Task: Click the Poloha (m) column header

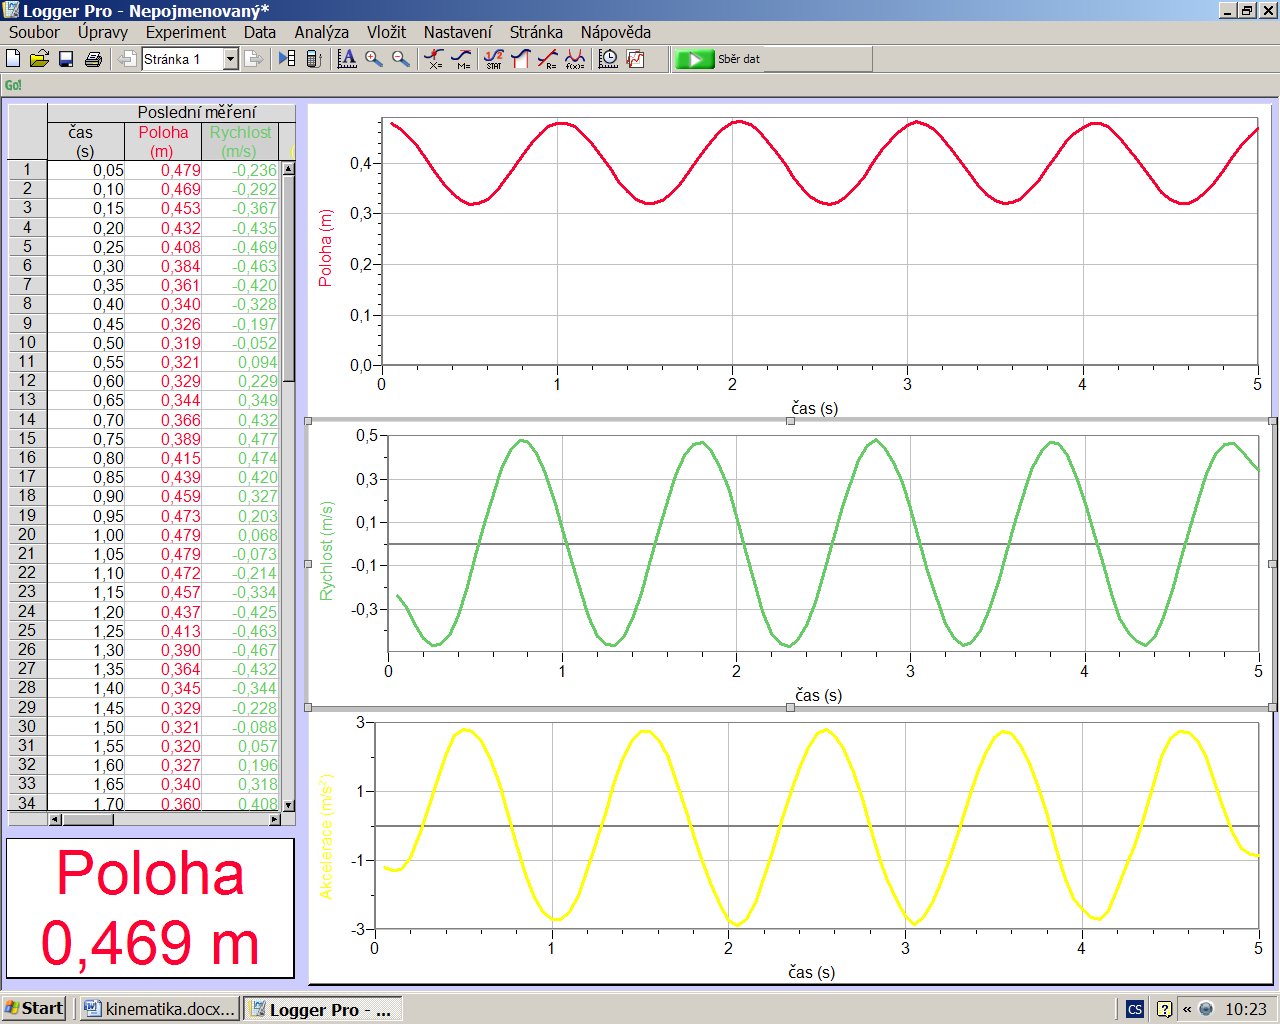Action: click(x=163, y=141)
